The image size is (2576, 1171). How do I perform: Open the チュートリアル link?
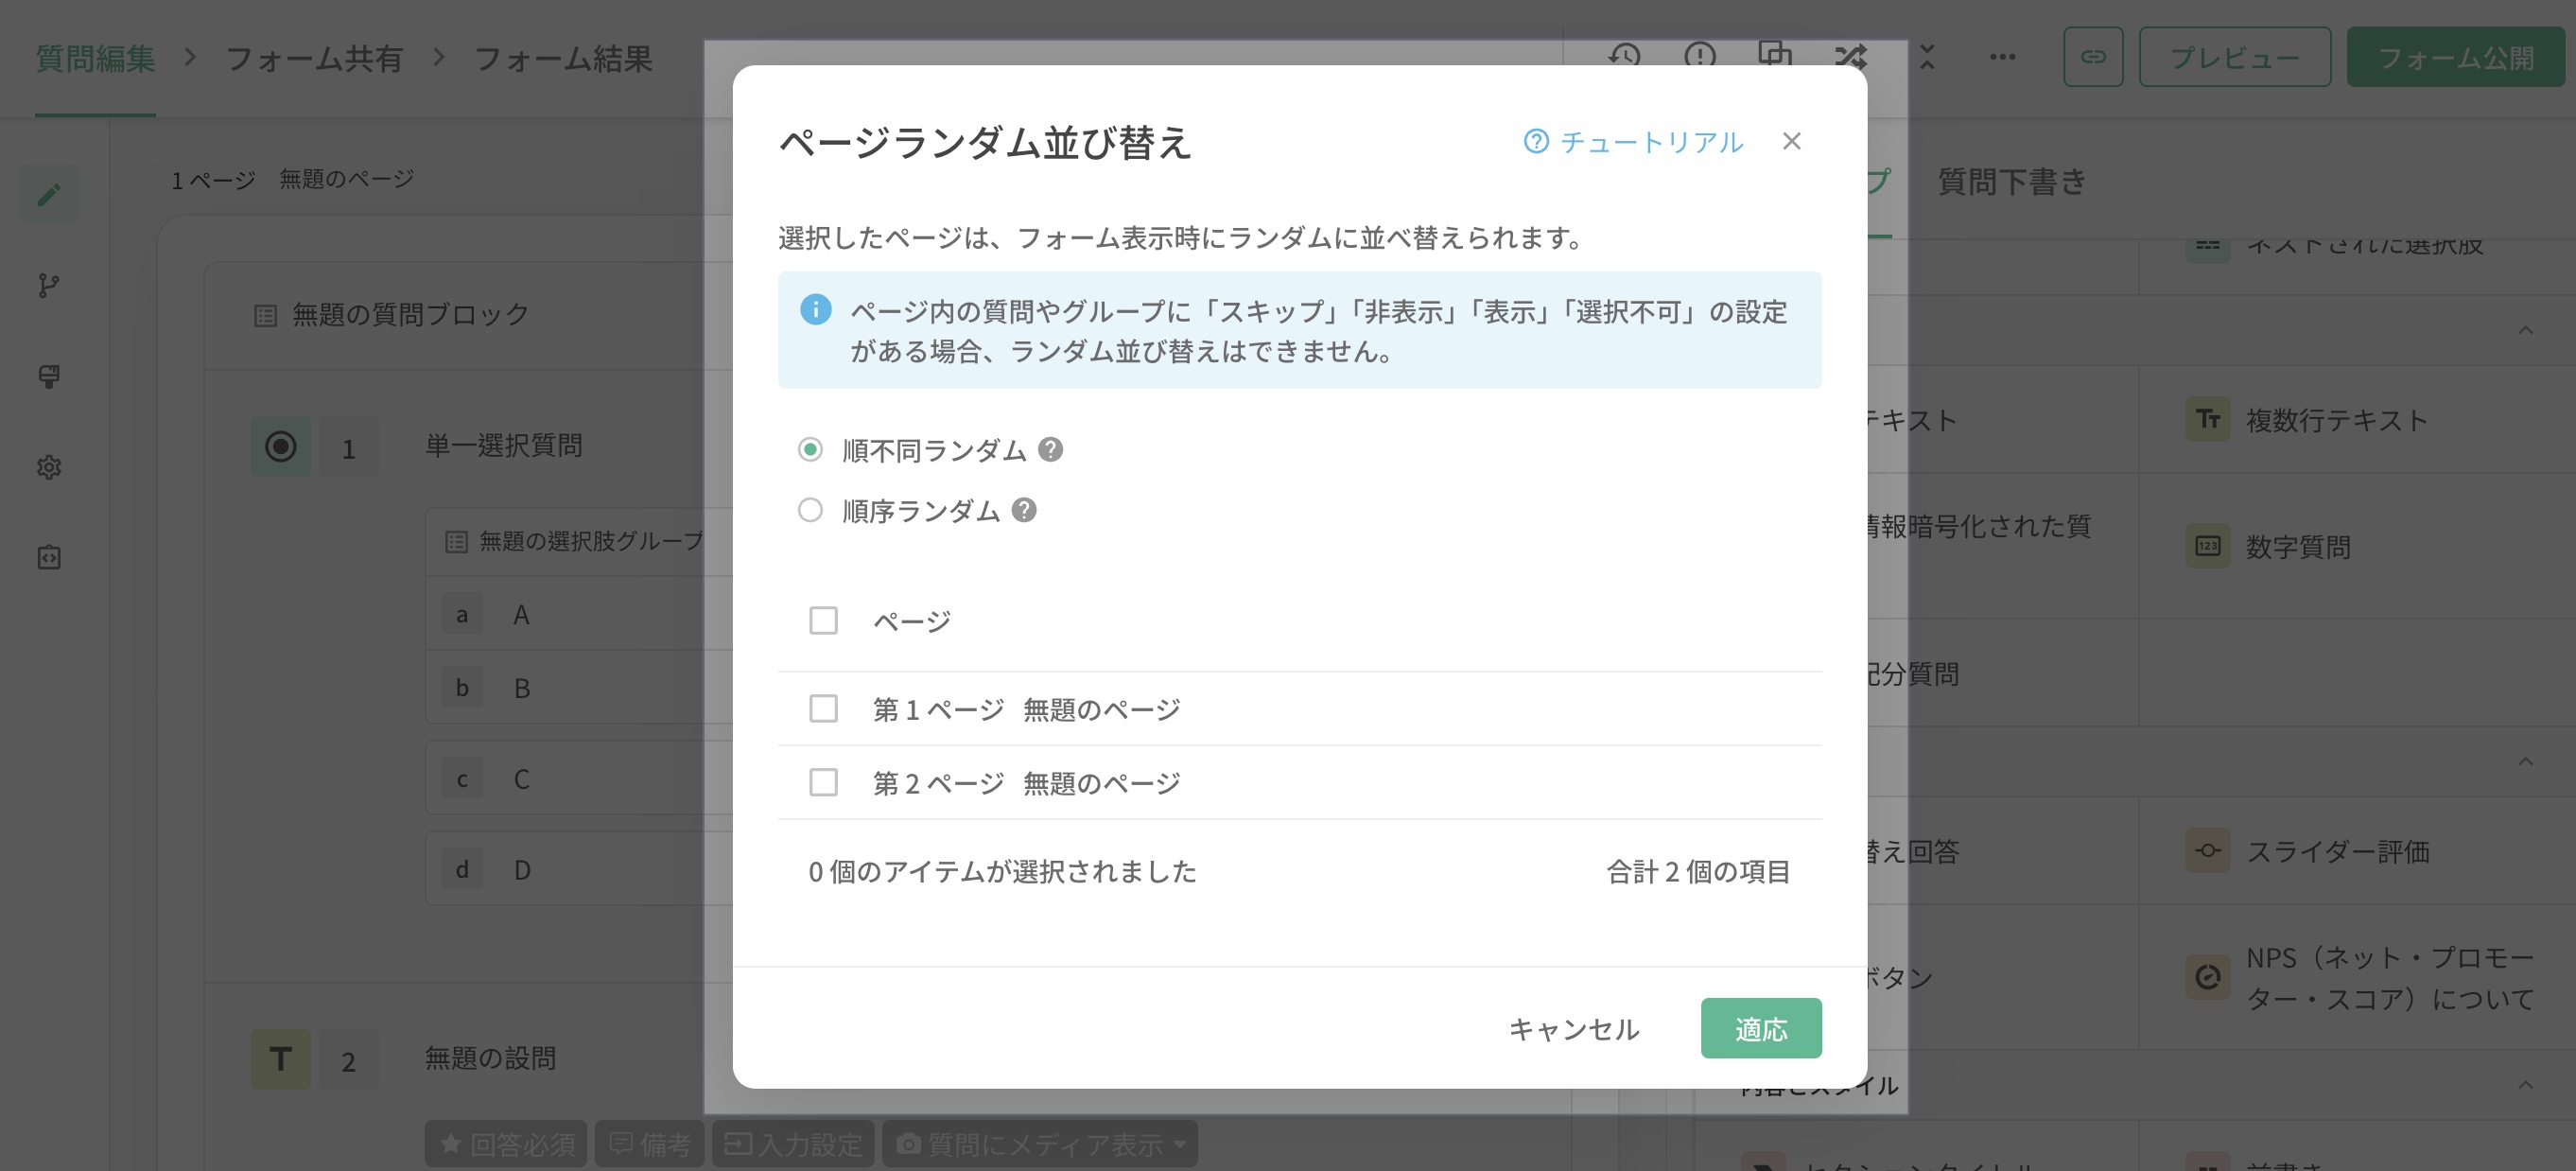(1633, 142)
